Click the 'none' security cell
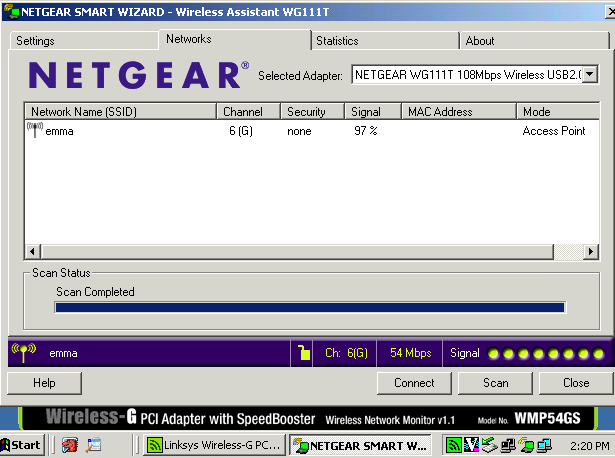Viewport: 615px width, 458px height. pyautogui.click(x=299, y=131)
